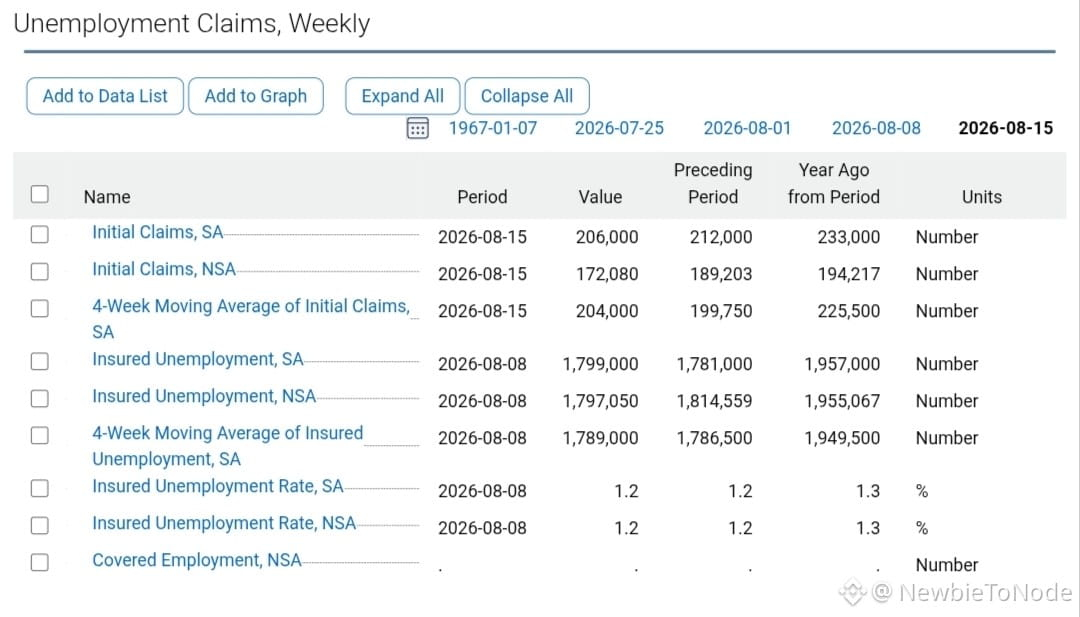The width and height of the screenshot is (1080, 617).
Task: Open Insured Unemployment, NSA series link
Action: click(x=204, y=396)
